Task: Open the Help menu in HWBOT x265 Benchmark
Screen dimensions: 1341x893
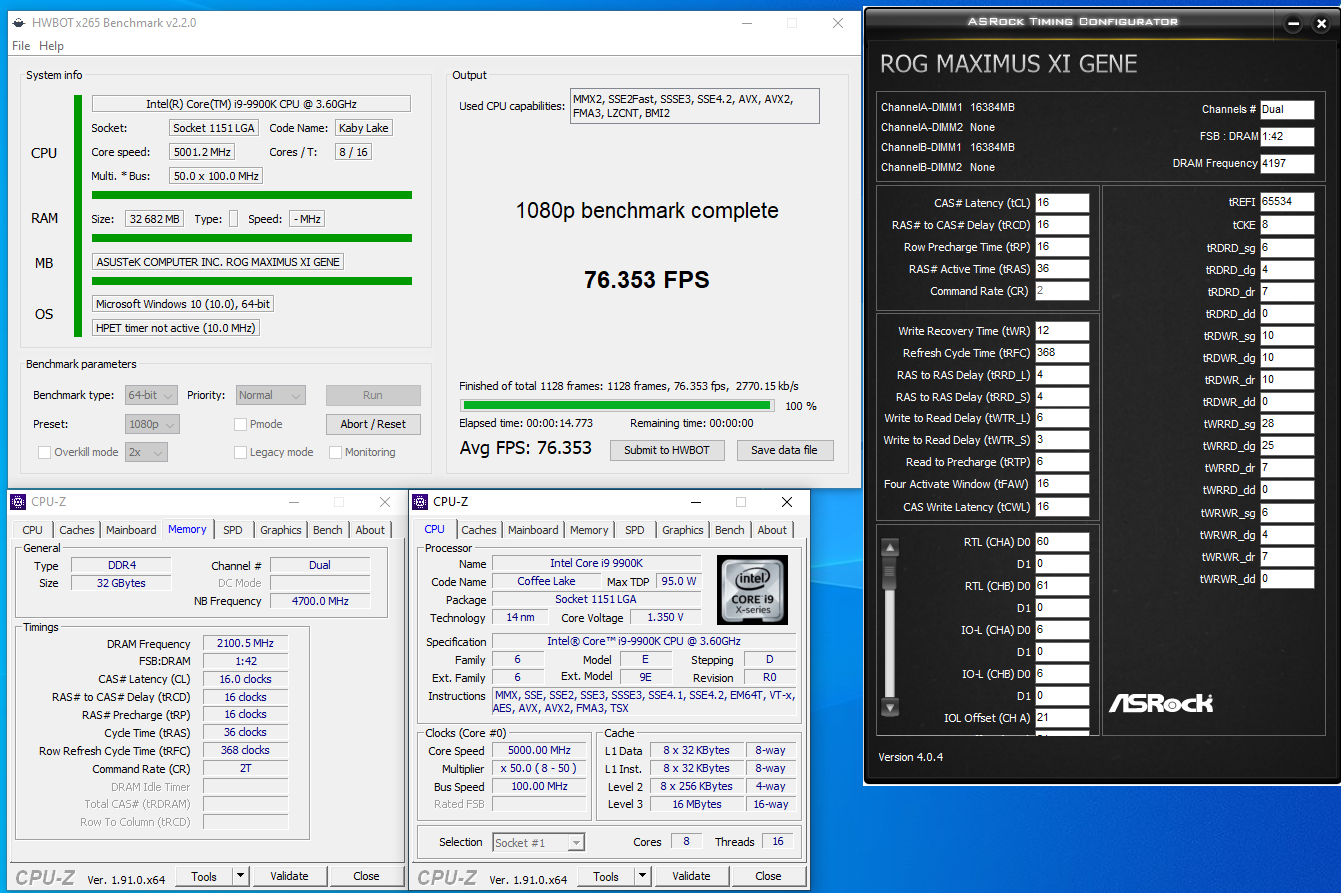Action: coord(51,46)
